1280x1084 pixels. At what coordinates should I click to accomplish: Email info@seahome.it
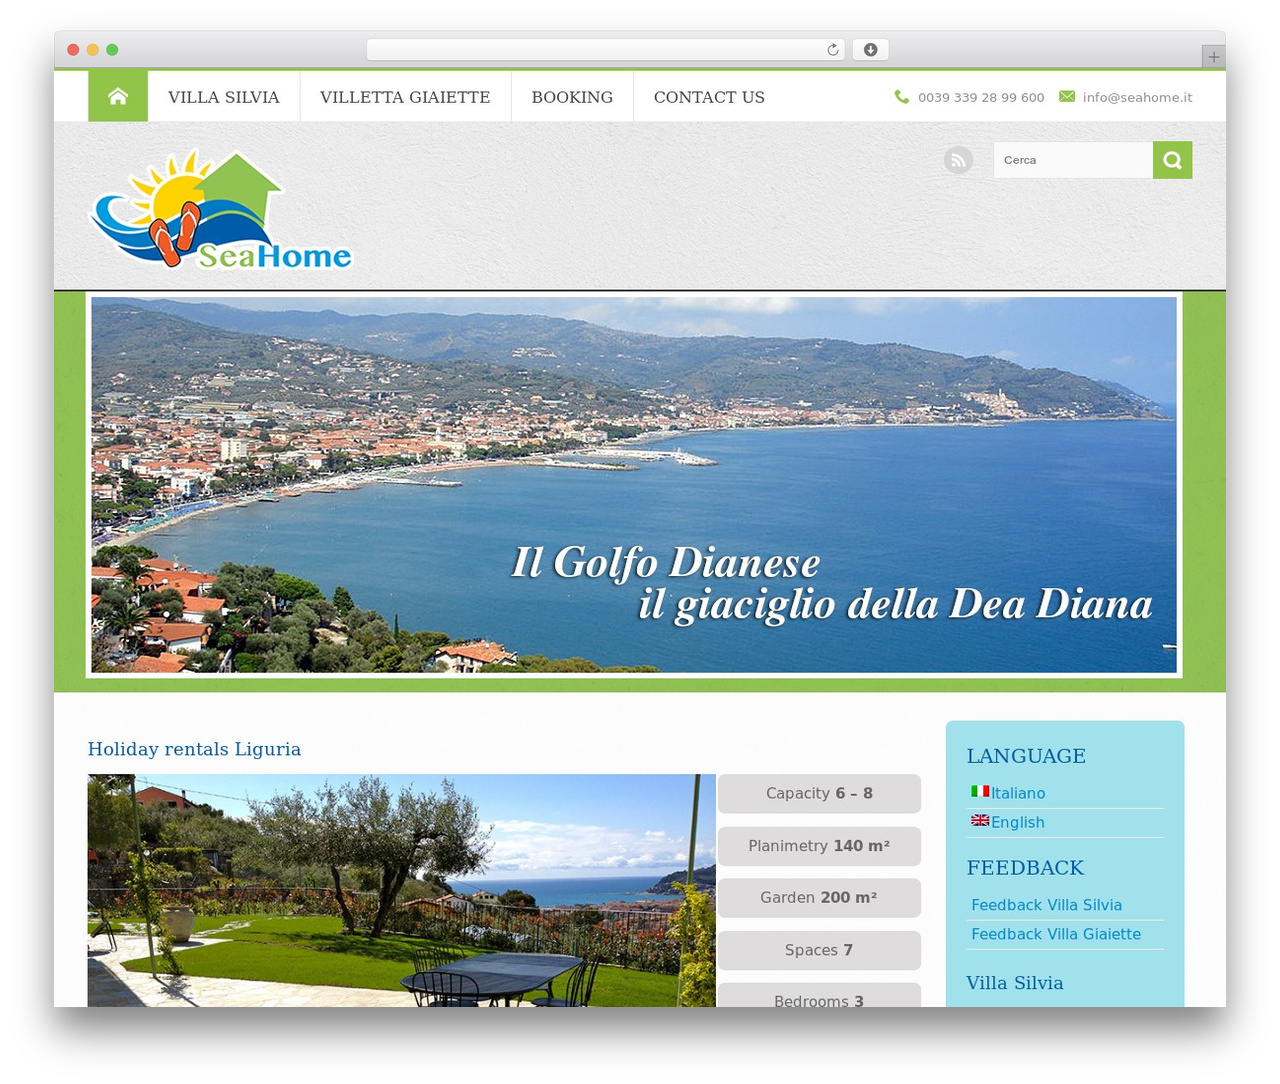pos(1137,97)
